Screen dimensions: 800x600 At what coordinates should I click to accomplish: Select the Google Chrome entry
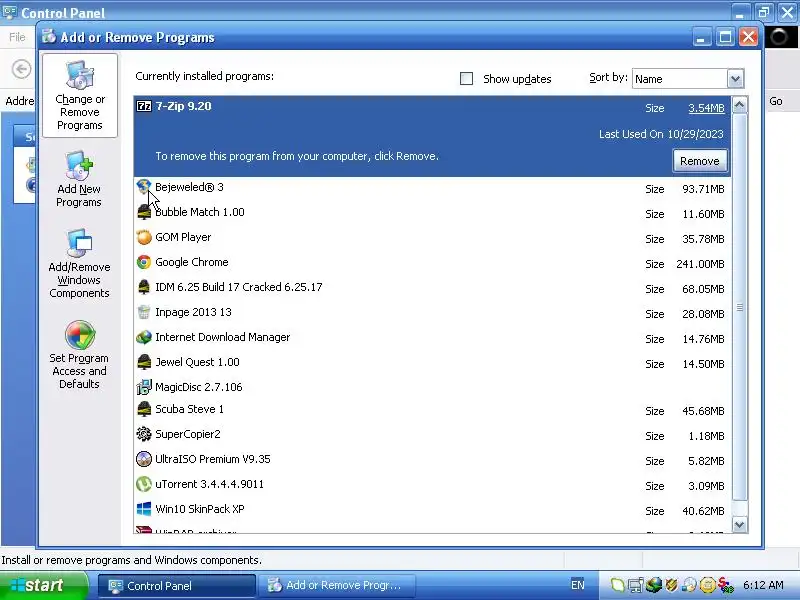tap(432, 263)
